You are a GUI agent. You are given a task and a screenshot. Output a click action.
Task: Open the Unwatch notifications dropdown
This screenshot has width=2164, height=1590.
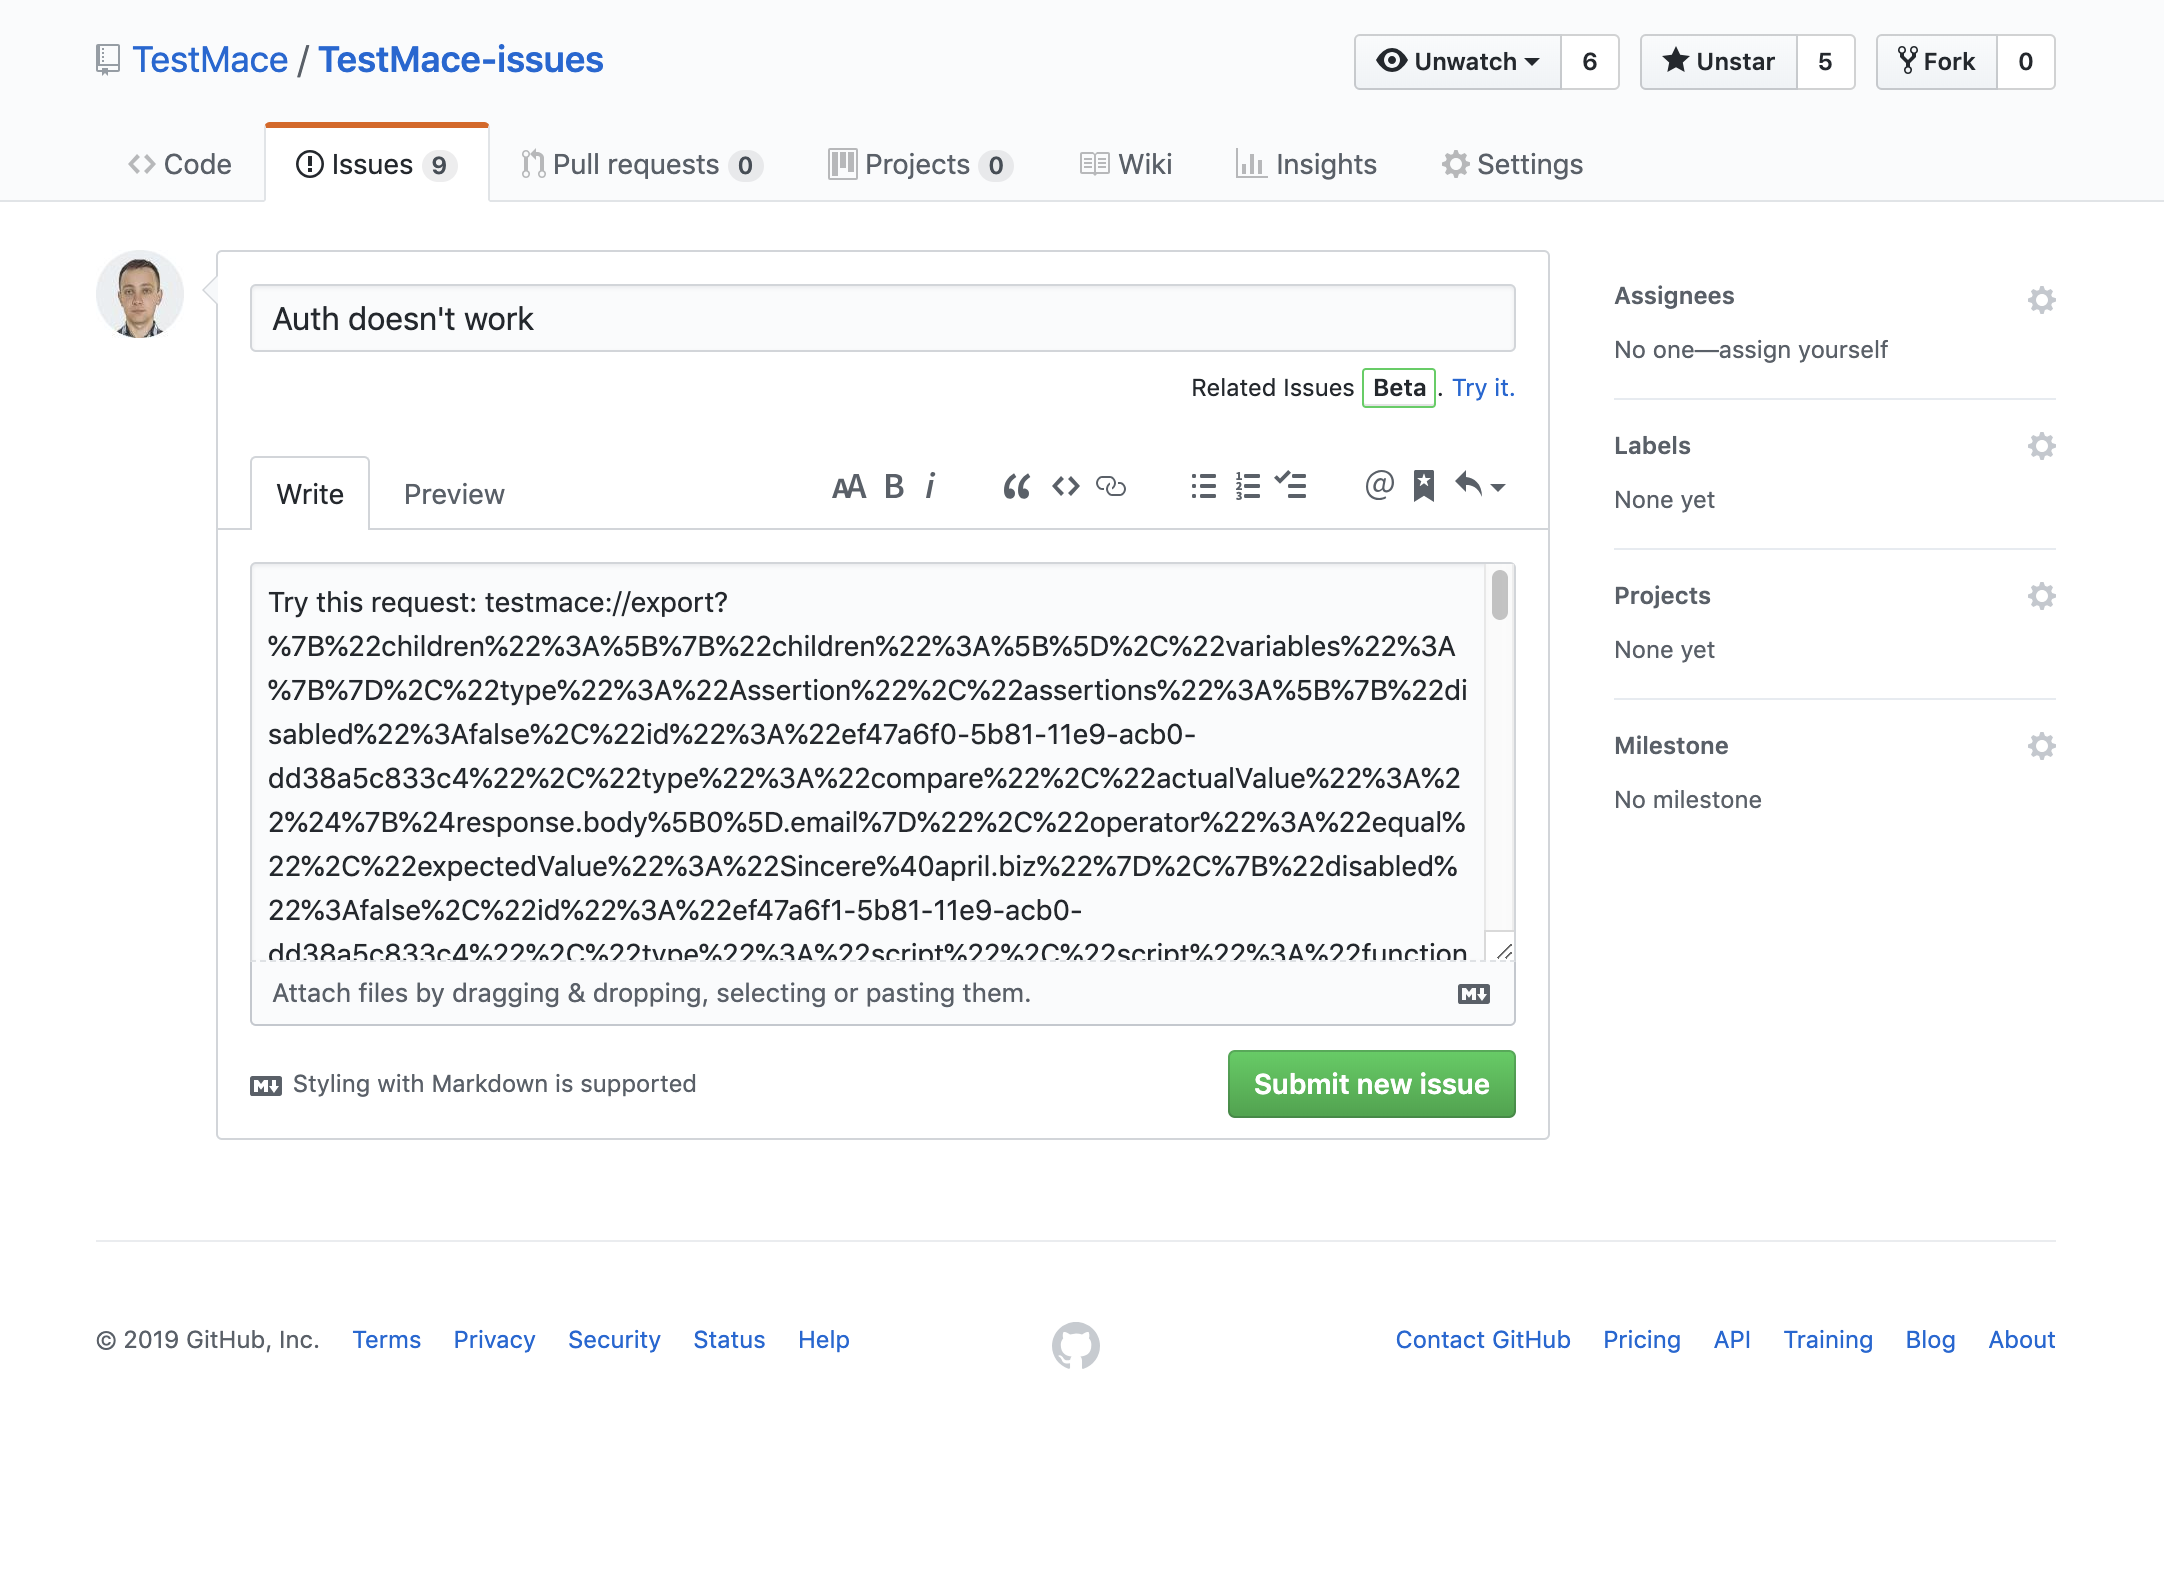click(x=1458, y=62)
